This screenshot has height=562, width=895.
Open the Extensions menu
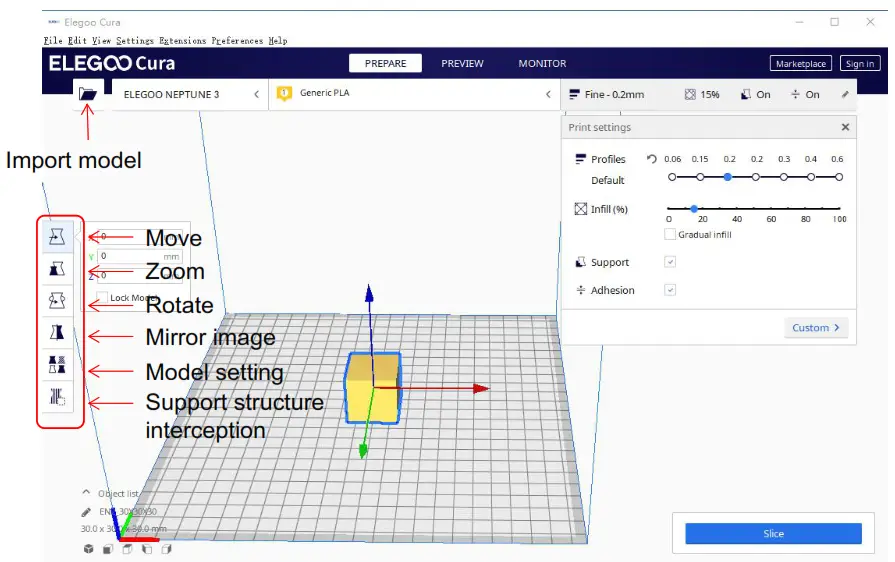183,41
